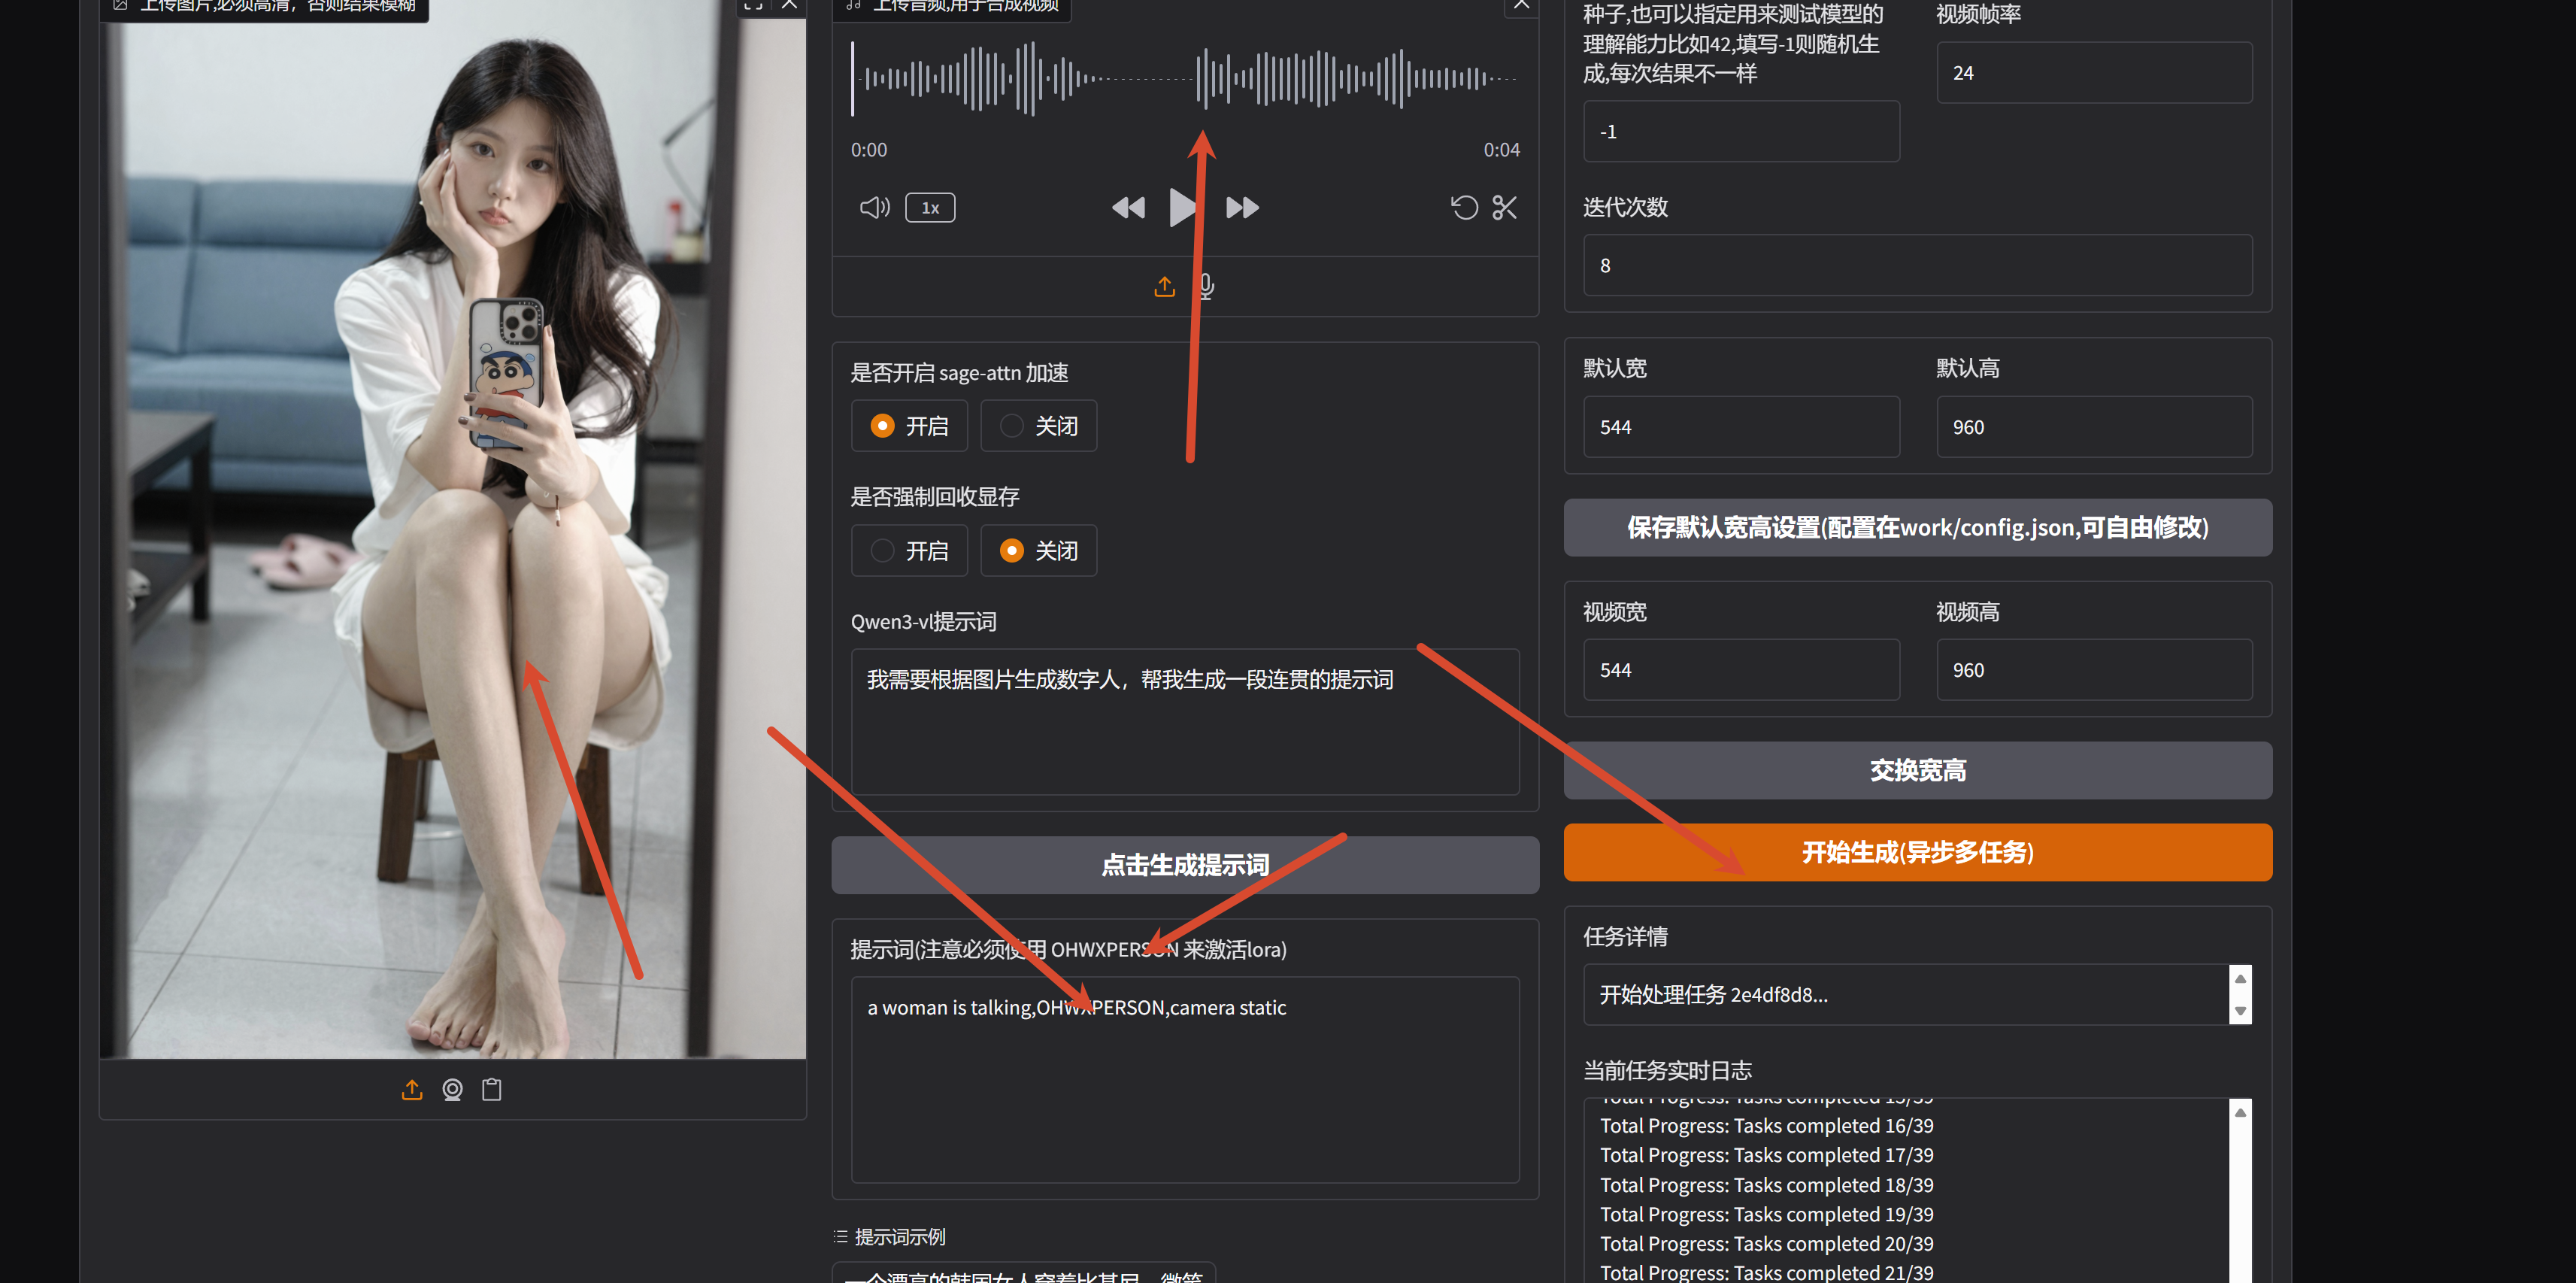Click 点击生成提示词 button

coord(1184,865)
